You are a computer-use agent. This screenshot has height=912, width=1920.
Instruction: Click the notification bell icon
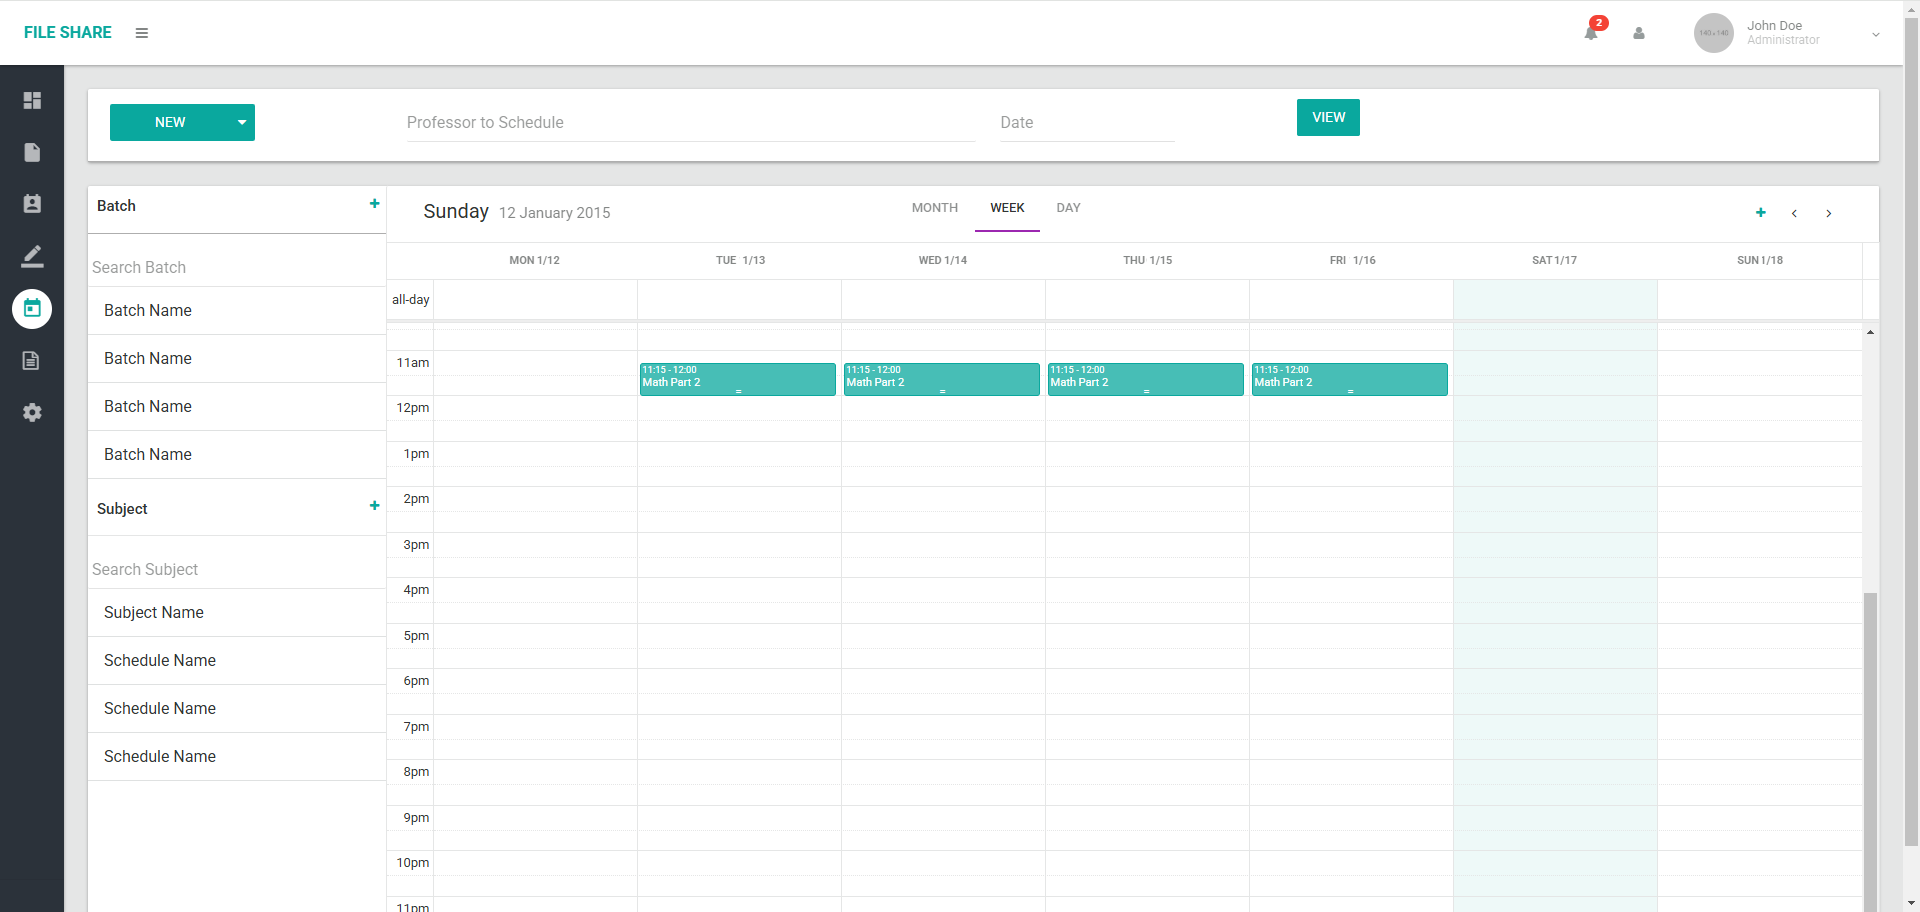click(1590, 33)
